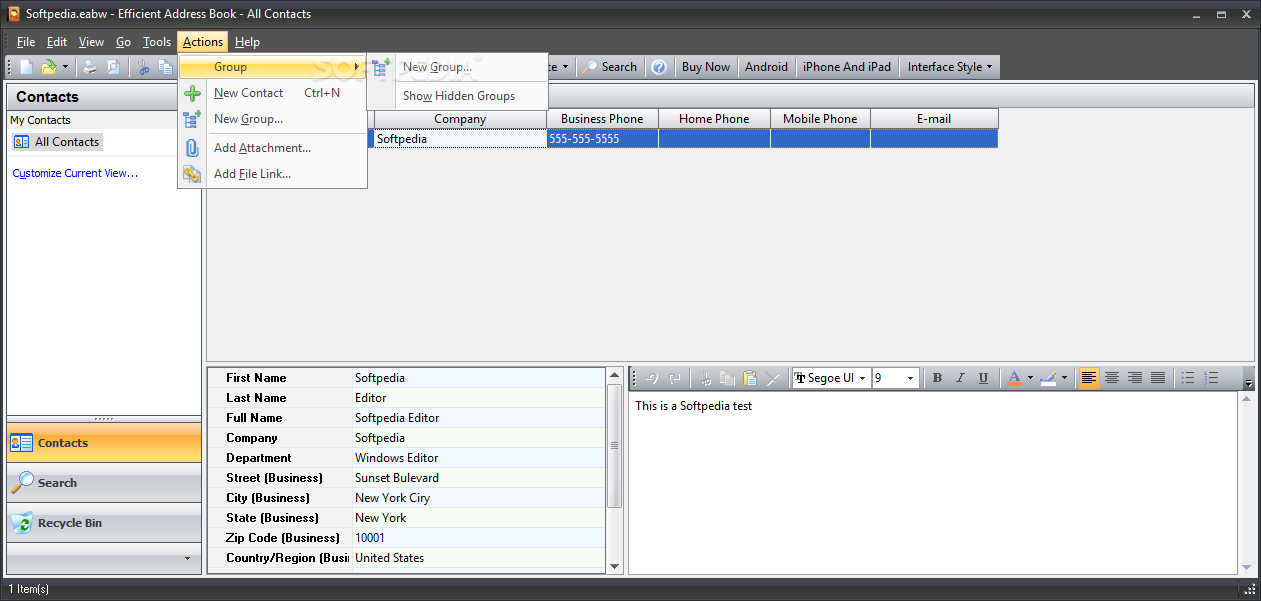The image size is (1261, 601).
Task: Click the Open folder toolbar icon
Action: coord(49,67)
